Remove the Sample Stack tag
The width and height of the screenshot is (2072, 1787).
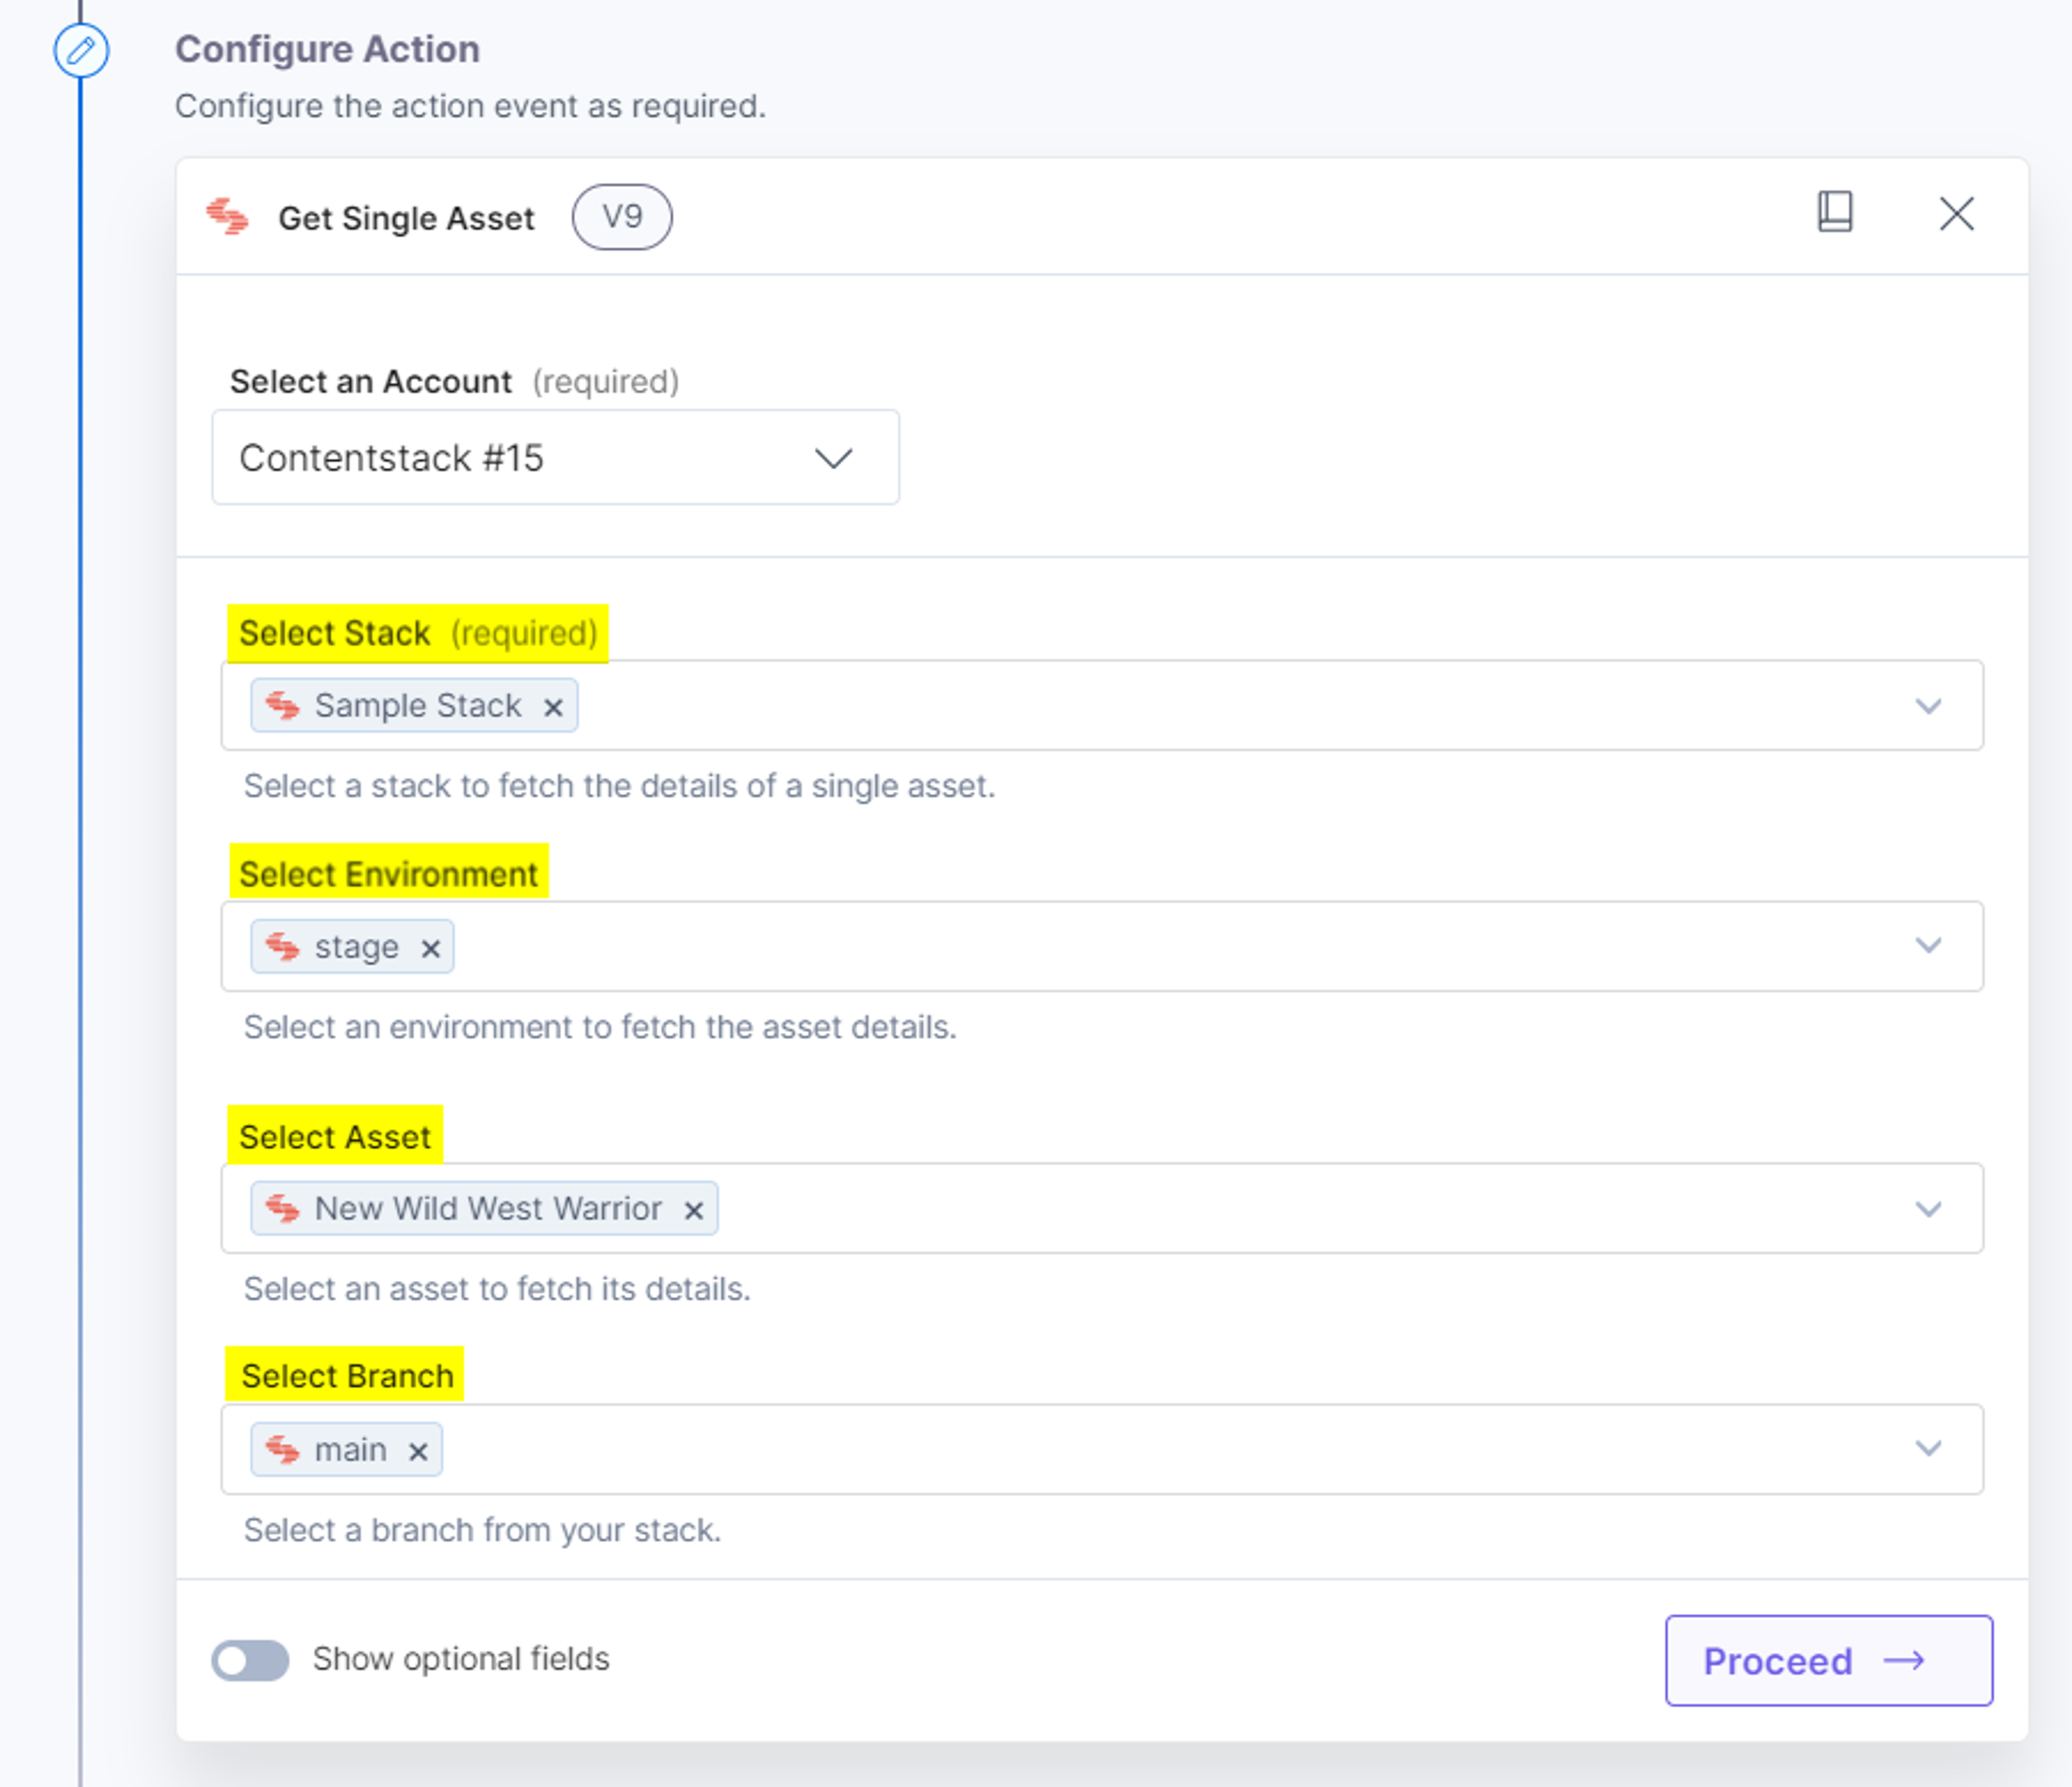[x=553, y=707]
